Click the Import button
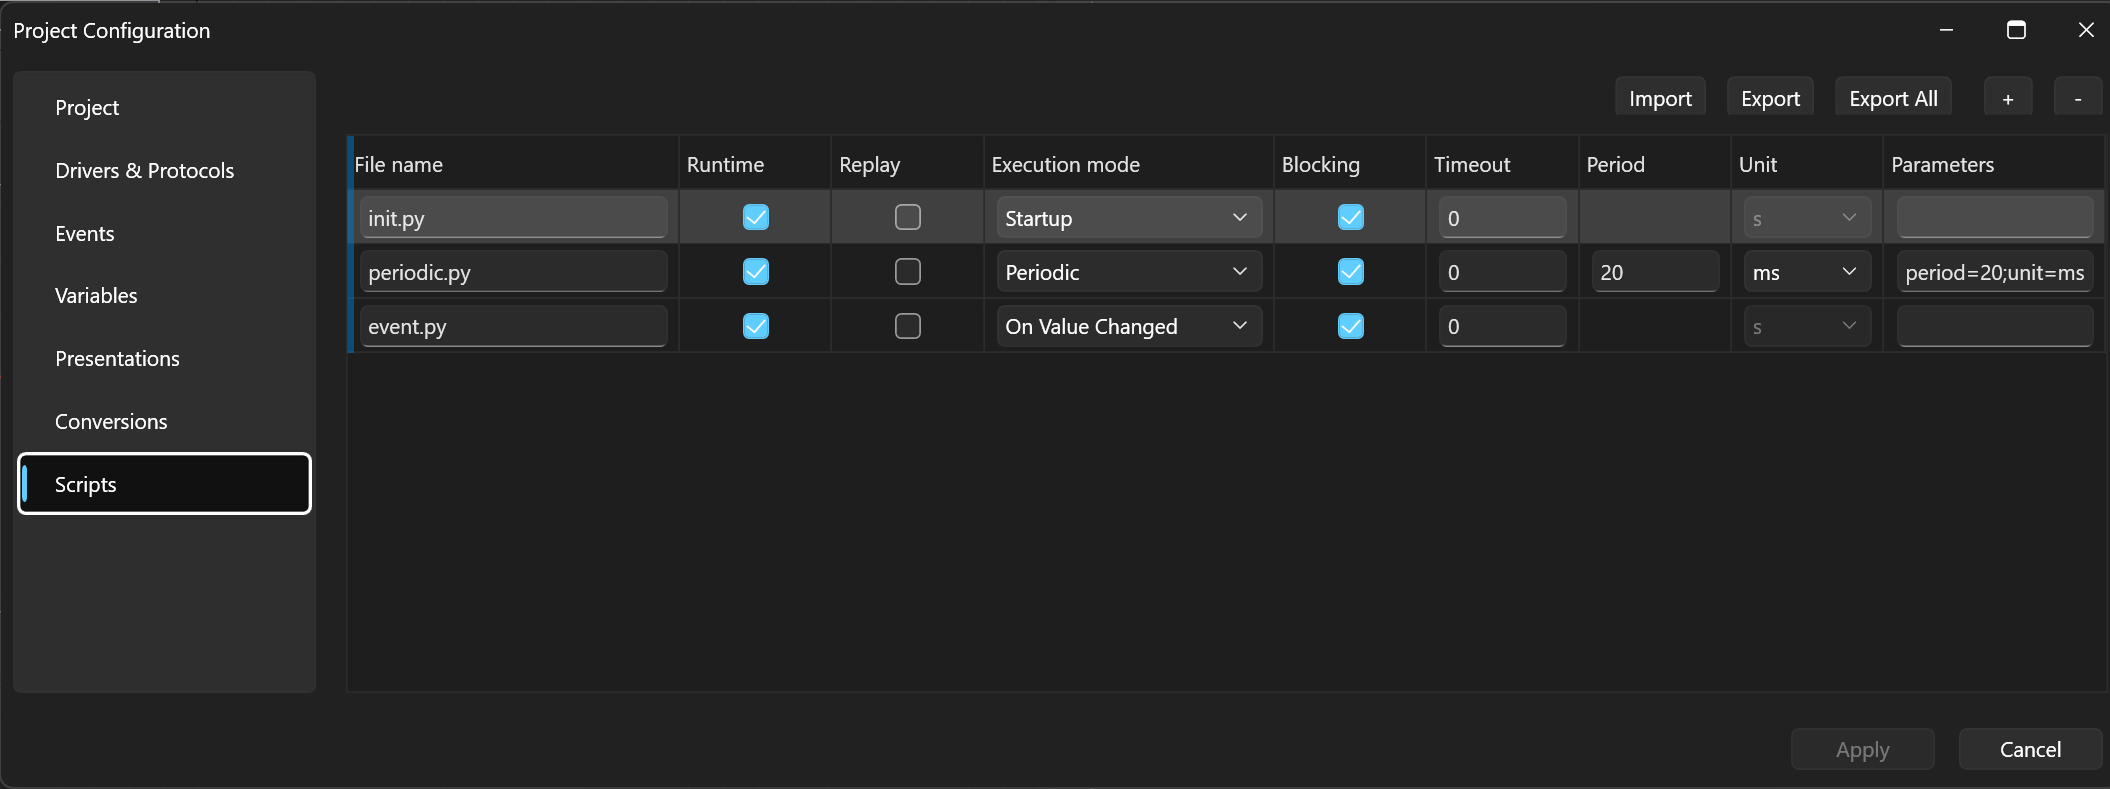 click(x=1660, y=98)
